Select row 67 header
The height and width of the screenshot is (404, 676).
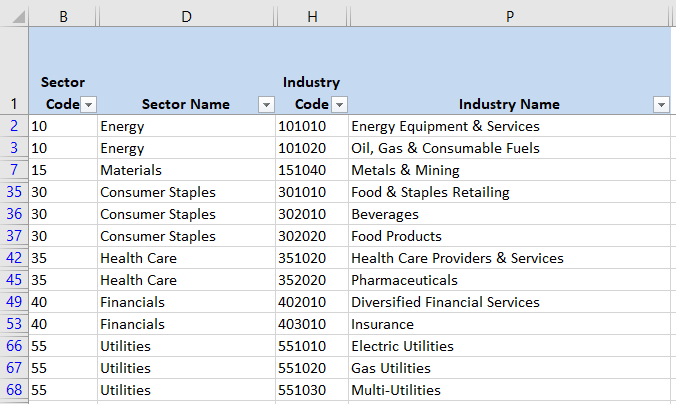(14, 368)
